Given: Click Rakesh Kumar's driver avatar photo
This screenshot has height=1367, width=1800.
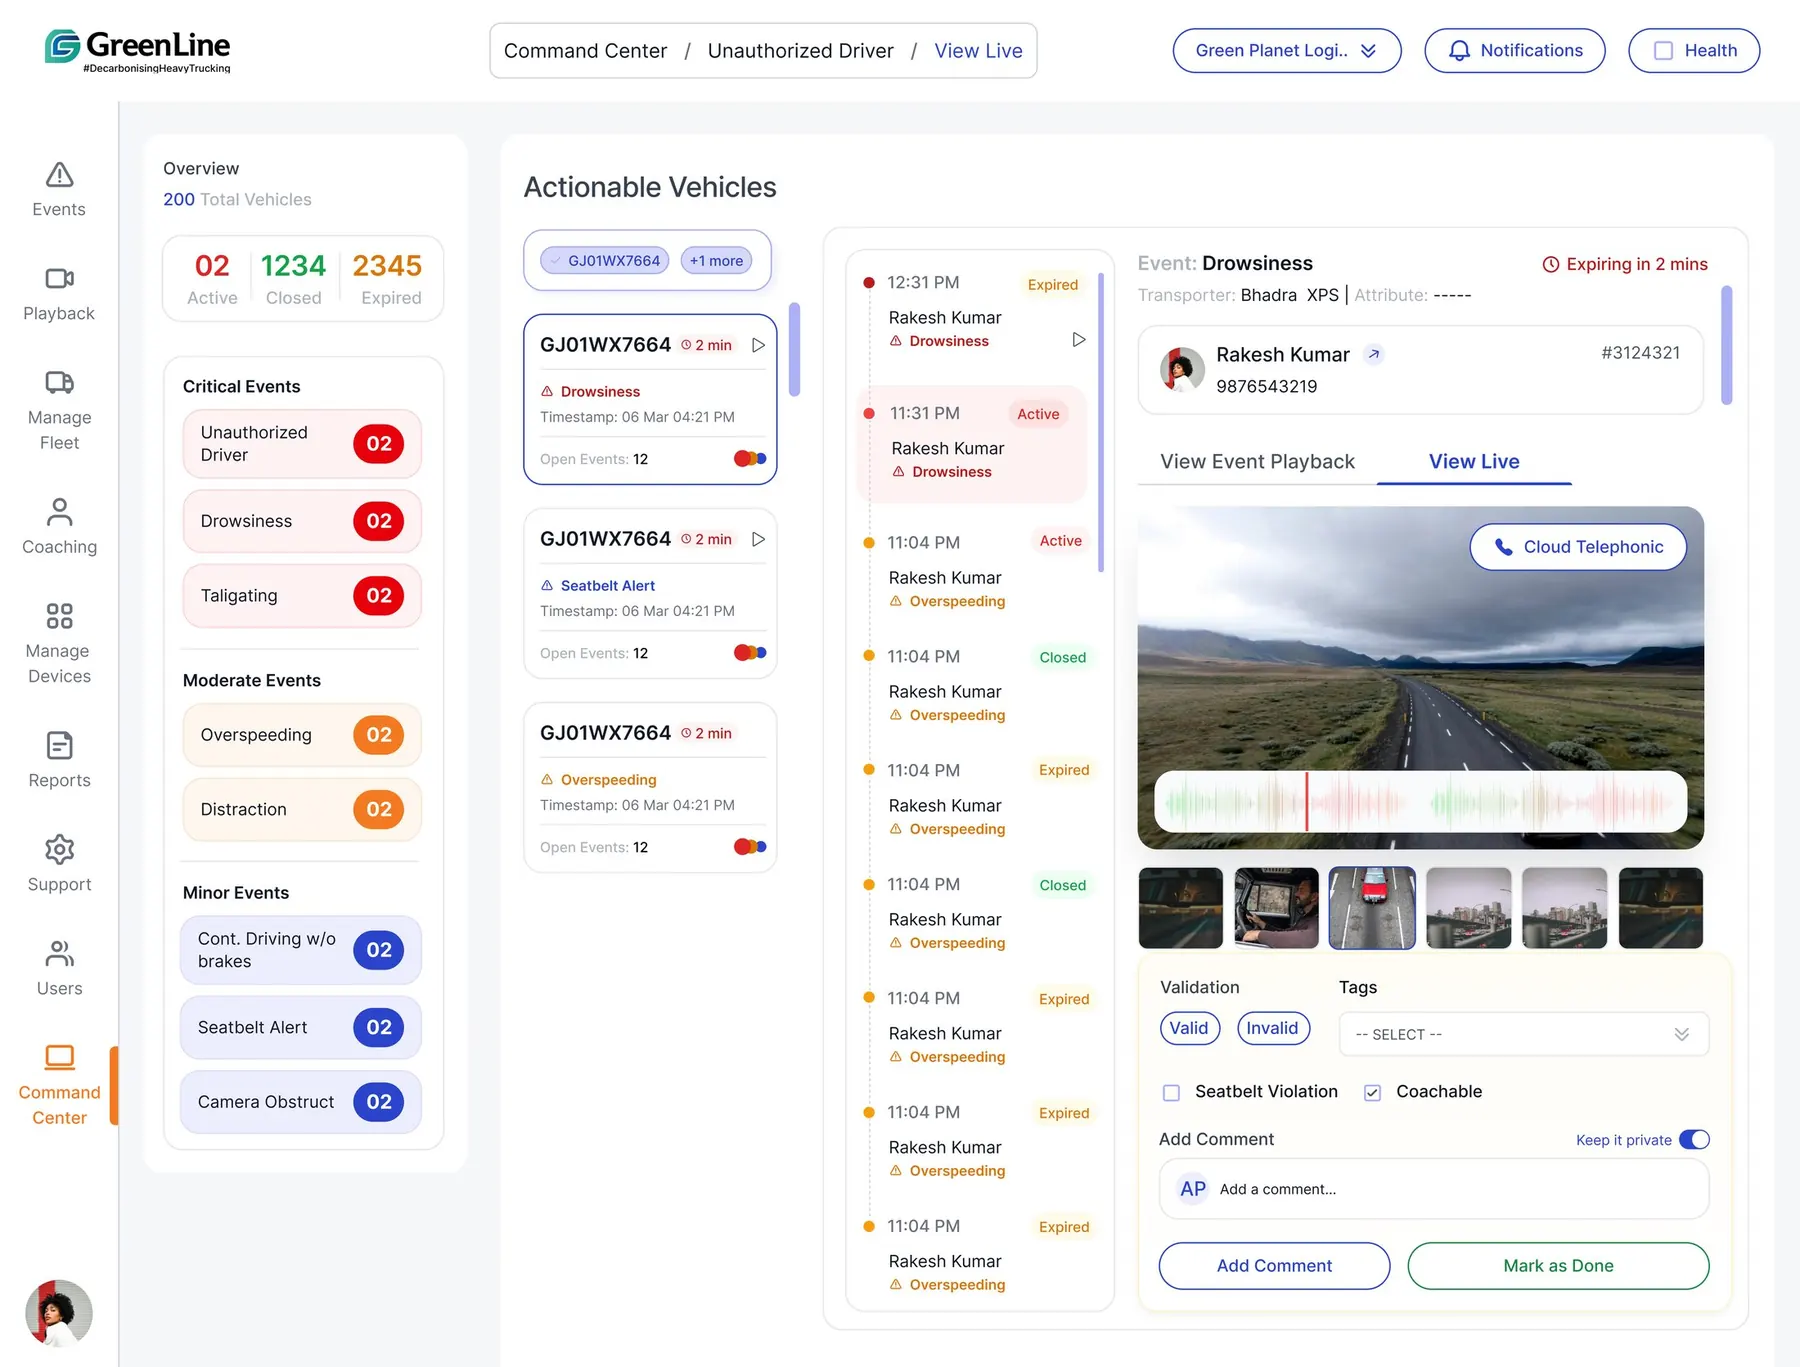Looking at the screenshot, I should (1182, 369).
